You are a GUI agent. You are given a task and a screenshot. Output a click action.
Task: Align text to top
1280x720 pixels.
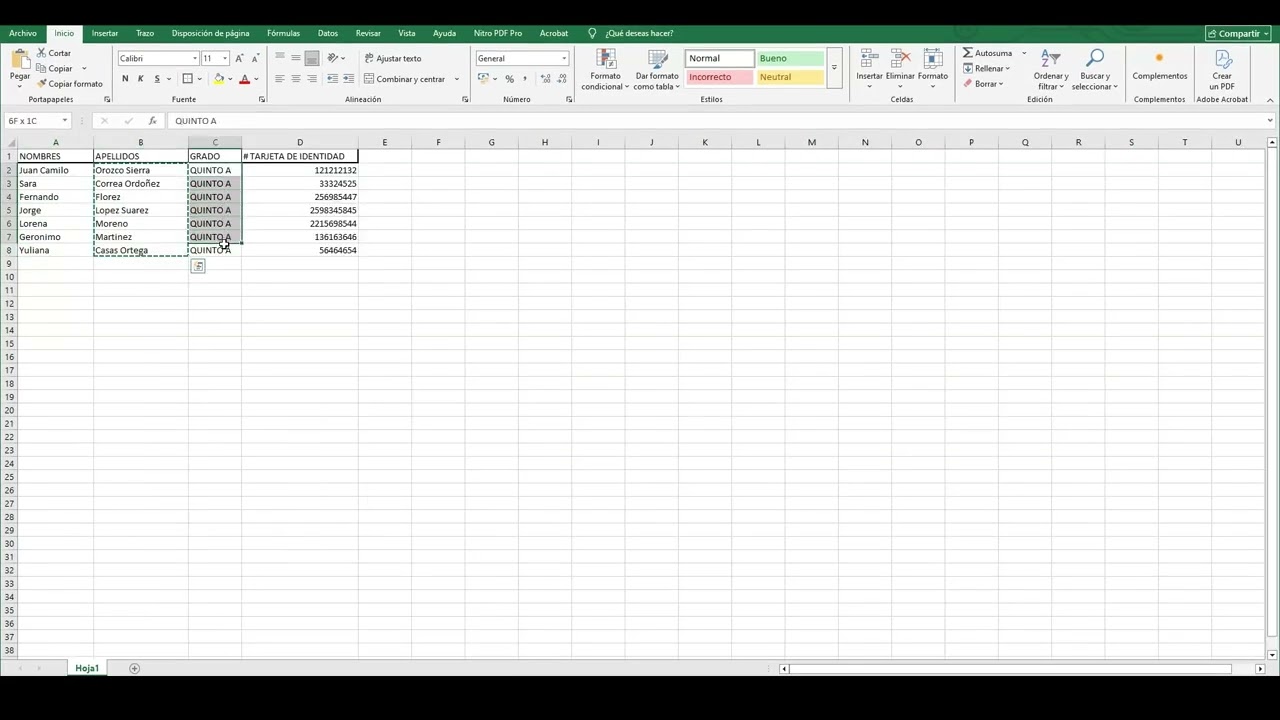click(280, 58)
